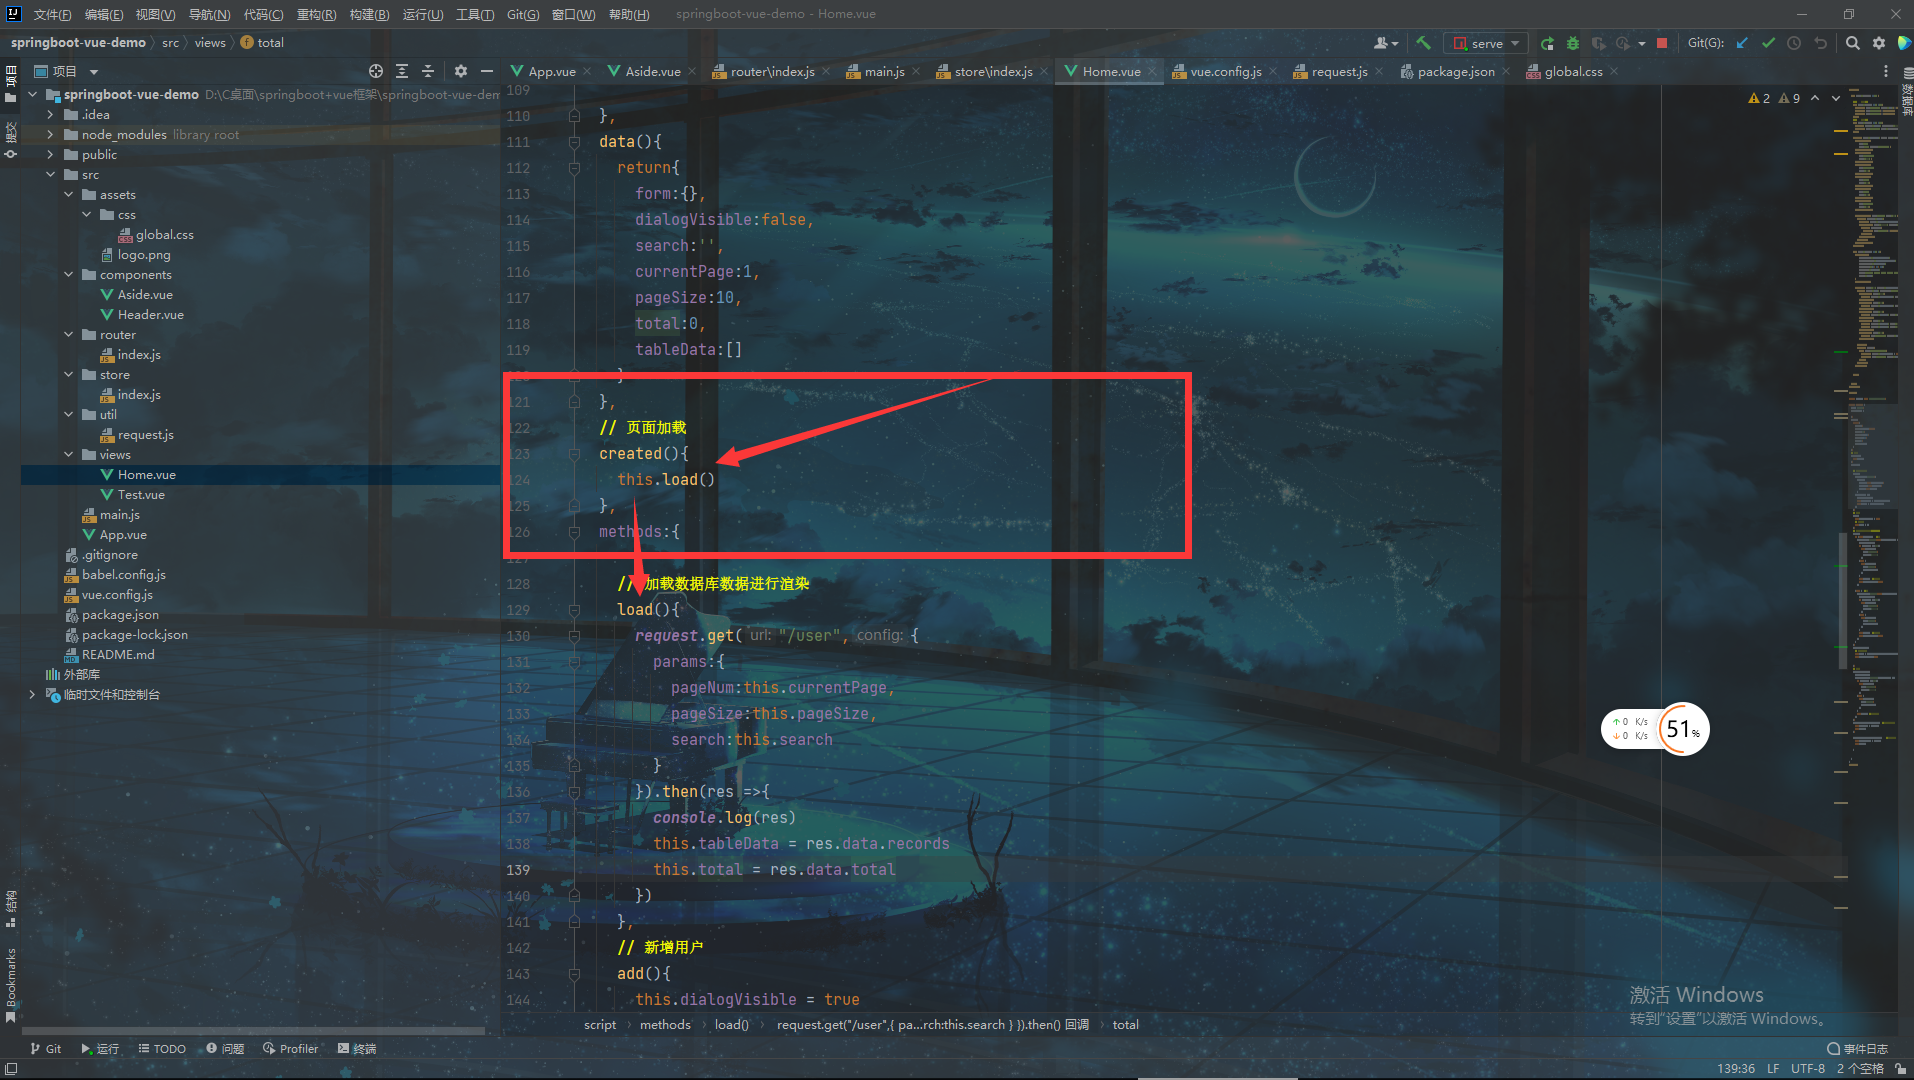Start debugging with the bug icon
This screenshot has height=1080, width=1914.
[x=1572, y=43]
